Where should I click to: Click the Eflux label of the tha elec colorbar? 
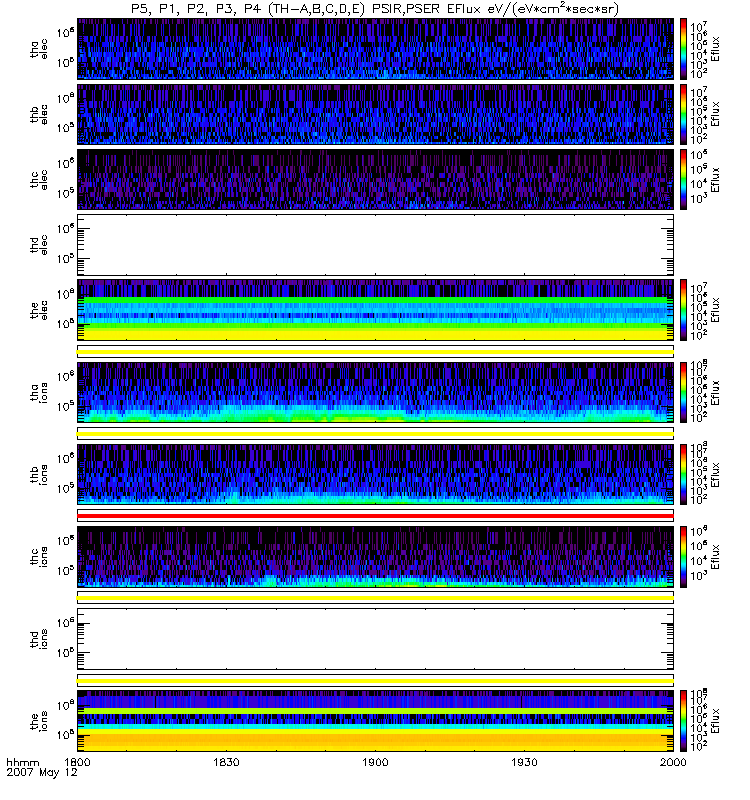(x=715, y=49)
